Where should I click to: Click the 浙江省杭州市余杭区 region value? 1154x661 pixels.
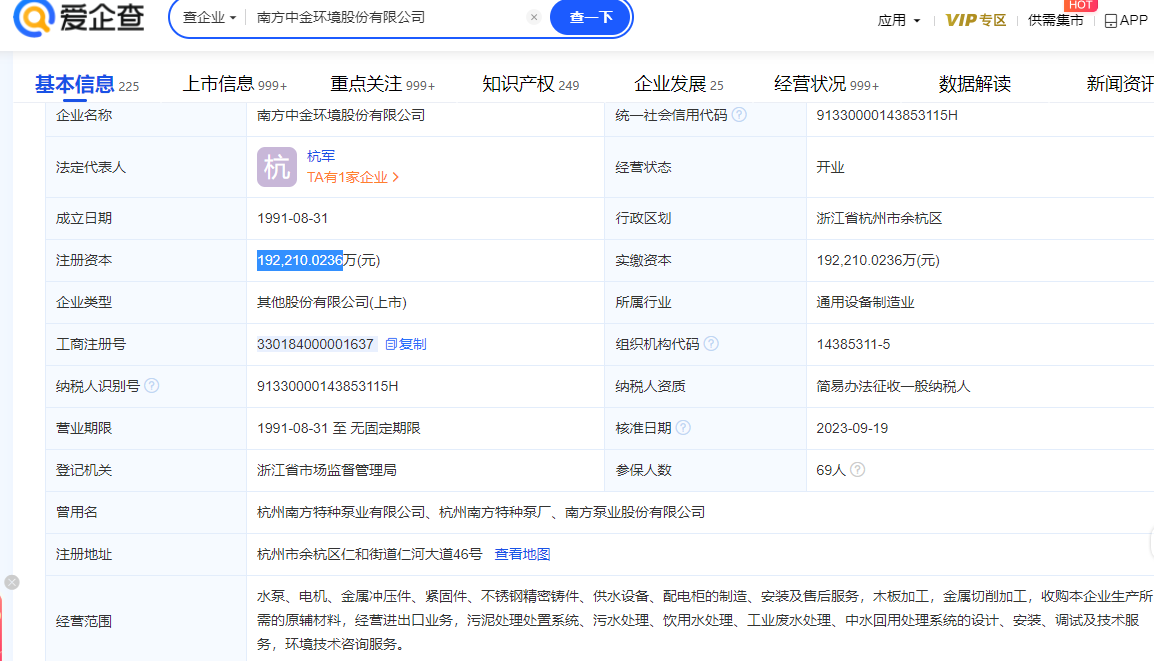point(879,218)
